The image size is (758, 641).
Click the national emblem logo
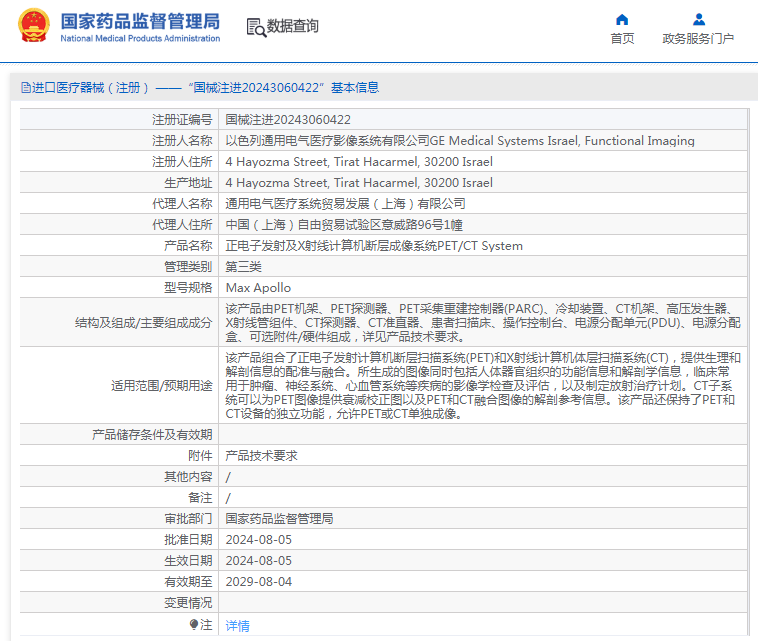click(34, 26)
